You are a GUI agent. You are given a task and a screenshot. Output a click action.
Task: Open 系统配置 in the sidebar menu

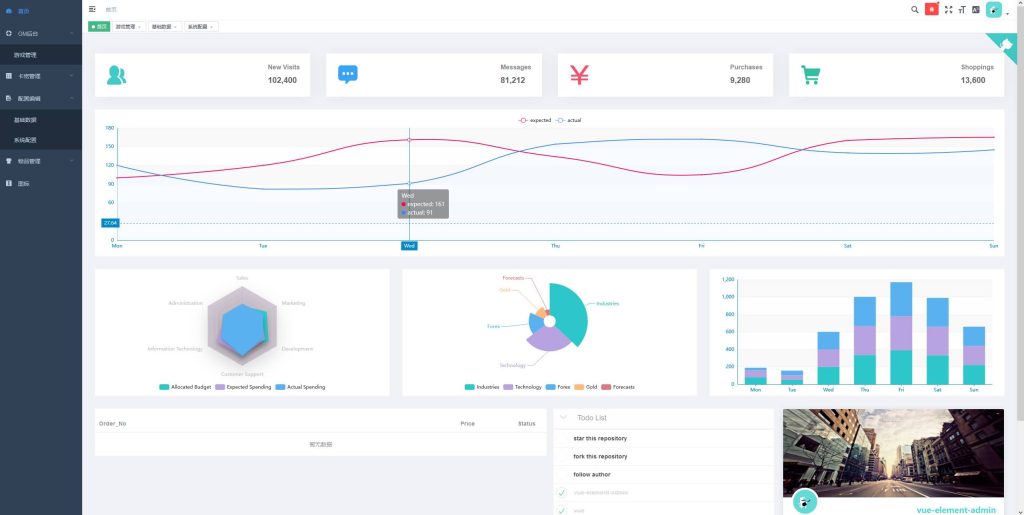point(25,140)
